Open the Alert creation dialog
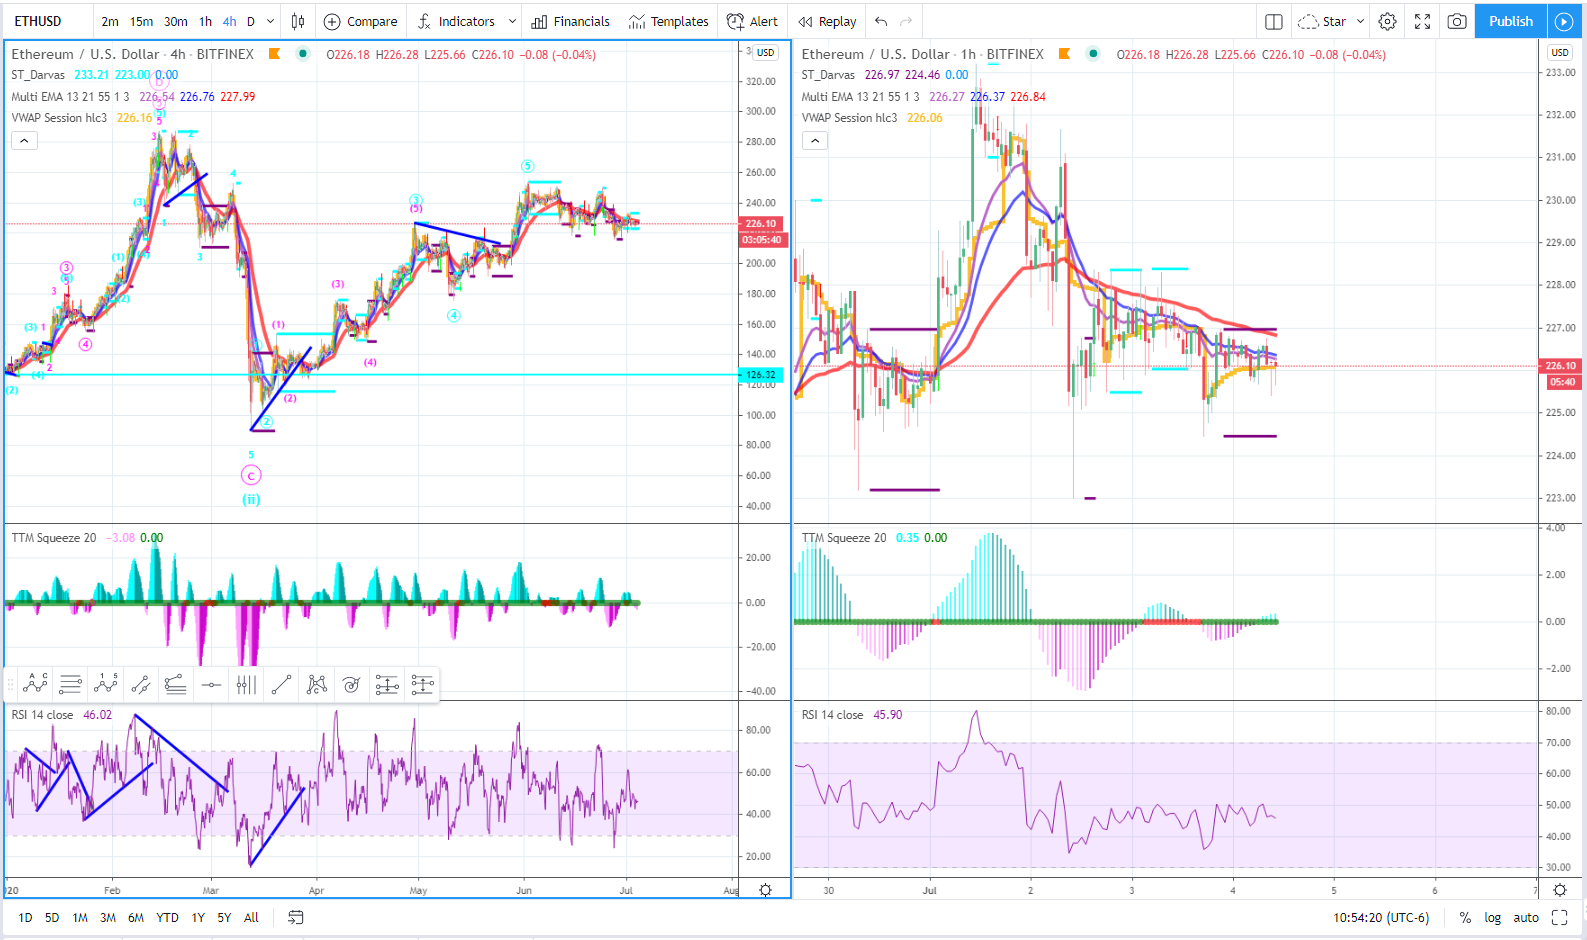 pyautogui.click(x=752, y=21)
